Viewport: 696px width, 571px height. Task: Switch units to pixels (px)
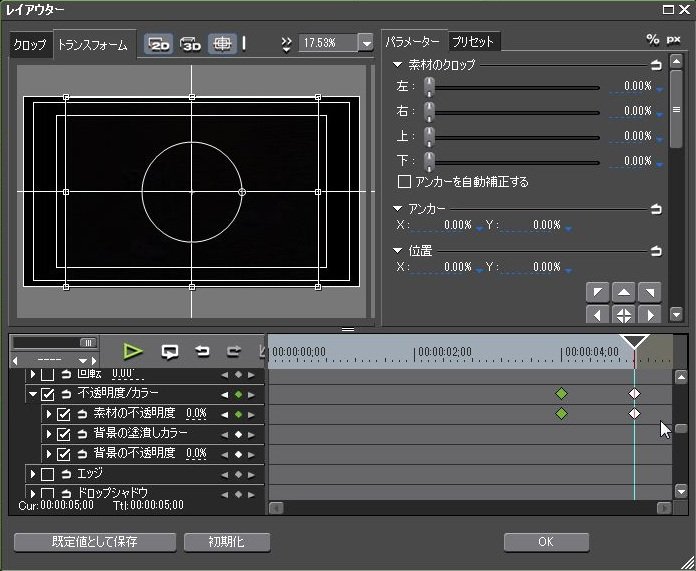[x=673, y=40]
